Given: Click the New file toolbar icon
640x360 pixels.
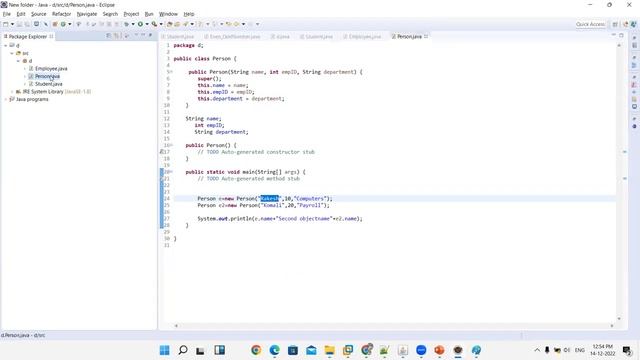Looking at the screenshot, I should [6, 24].
